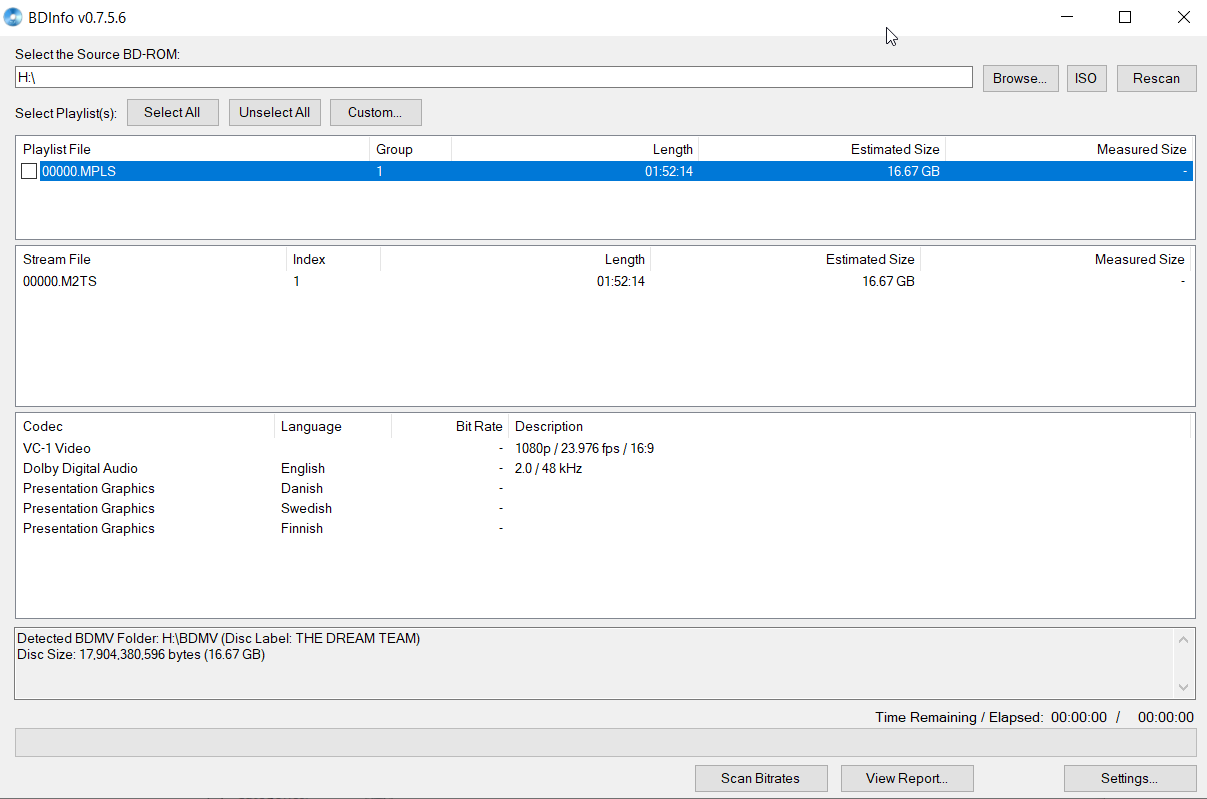Click the Time Remaining / Elapsed label
1207x799 pixels.
pyautogui.click(x=959, y=717)
